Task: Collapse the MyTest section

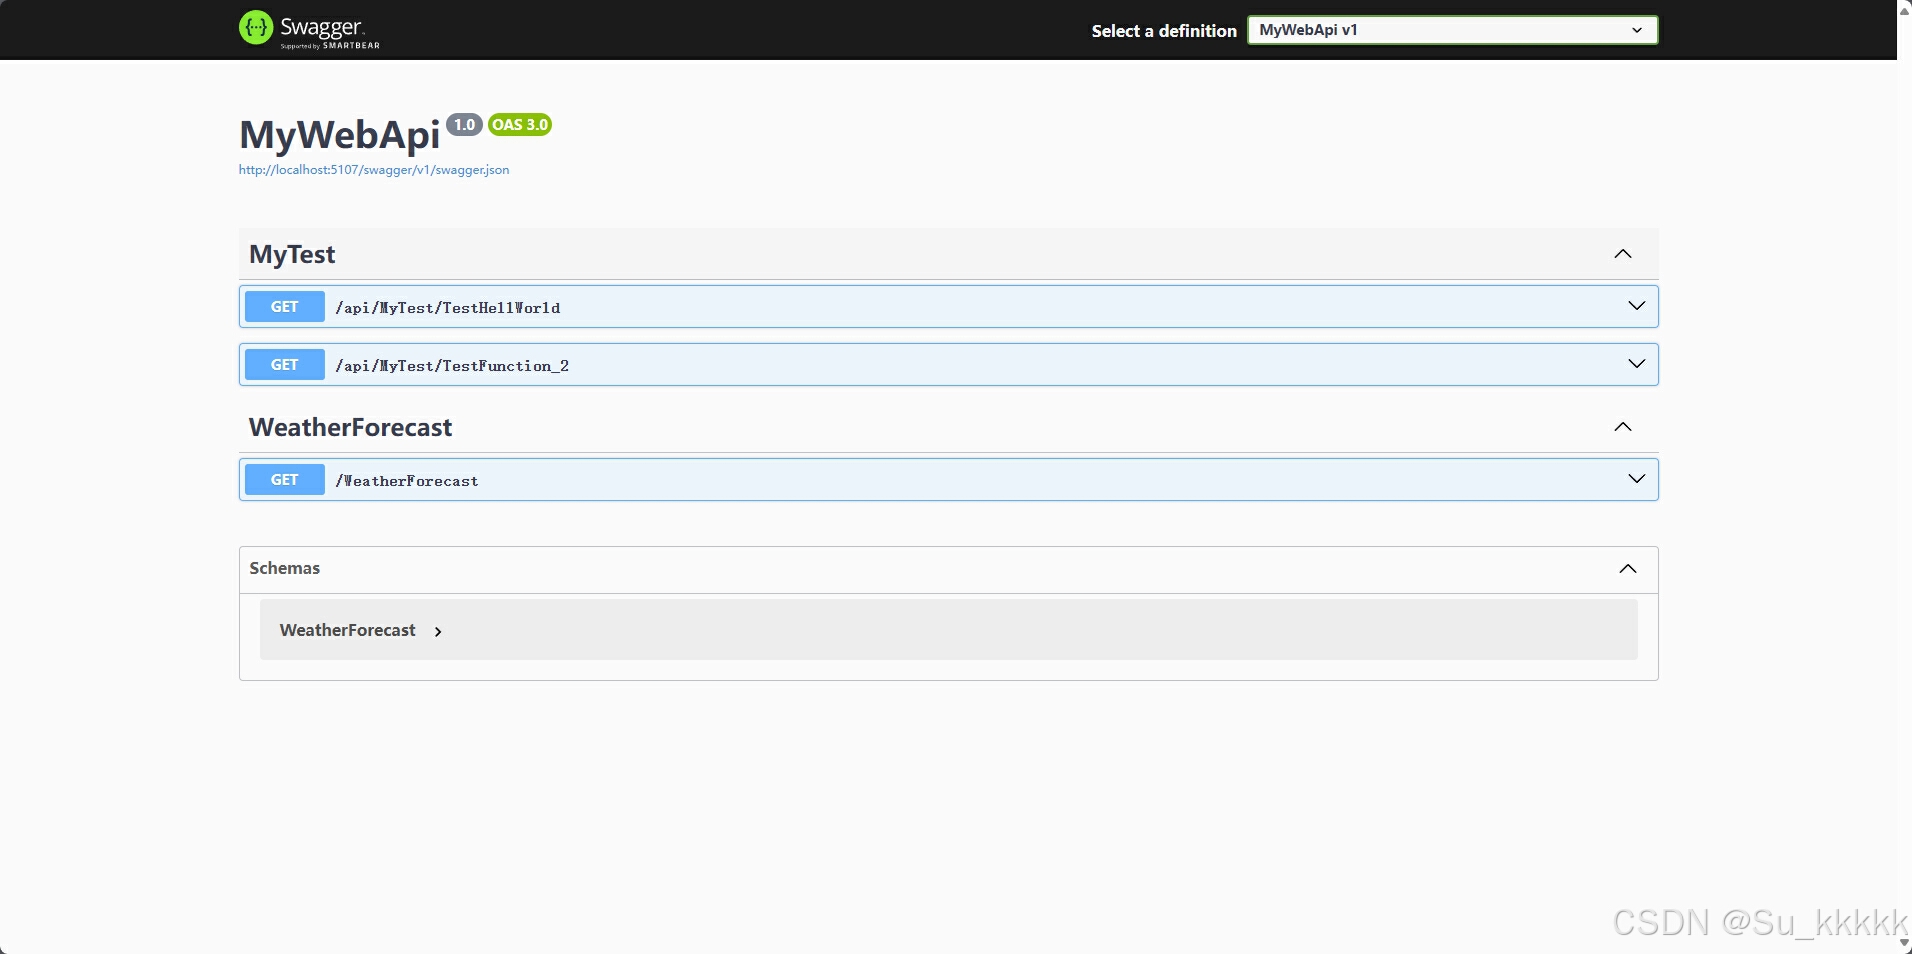Action: tap(1623, 254)
